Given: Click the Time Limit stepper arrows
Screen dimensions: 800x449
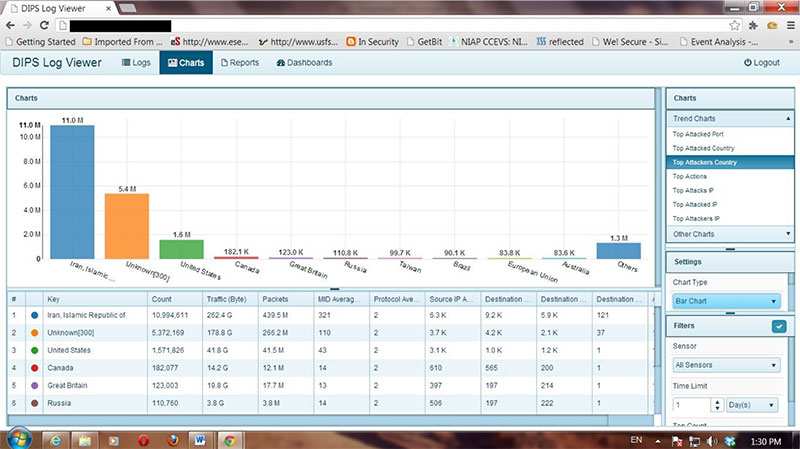Looking at the screenshot, I should pos(717,405).
